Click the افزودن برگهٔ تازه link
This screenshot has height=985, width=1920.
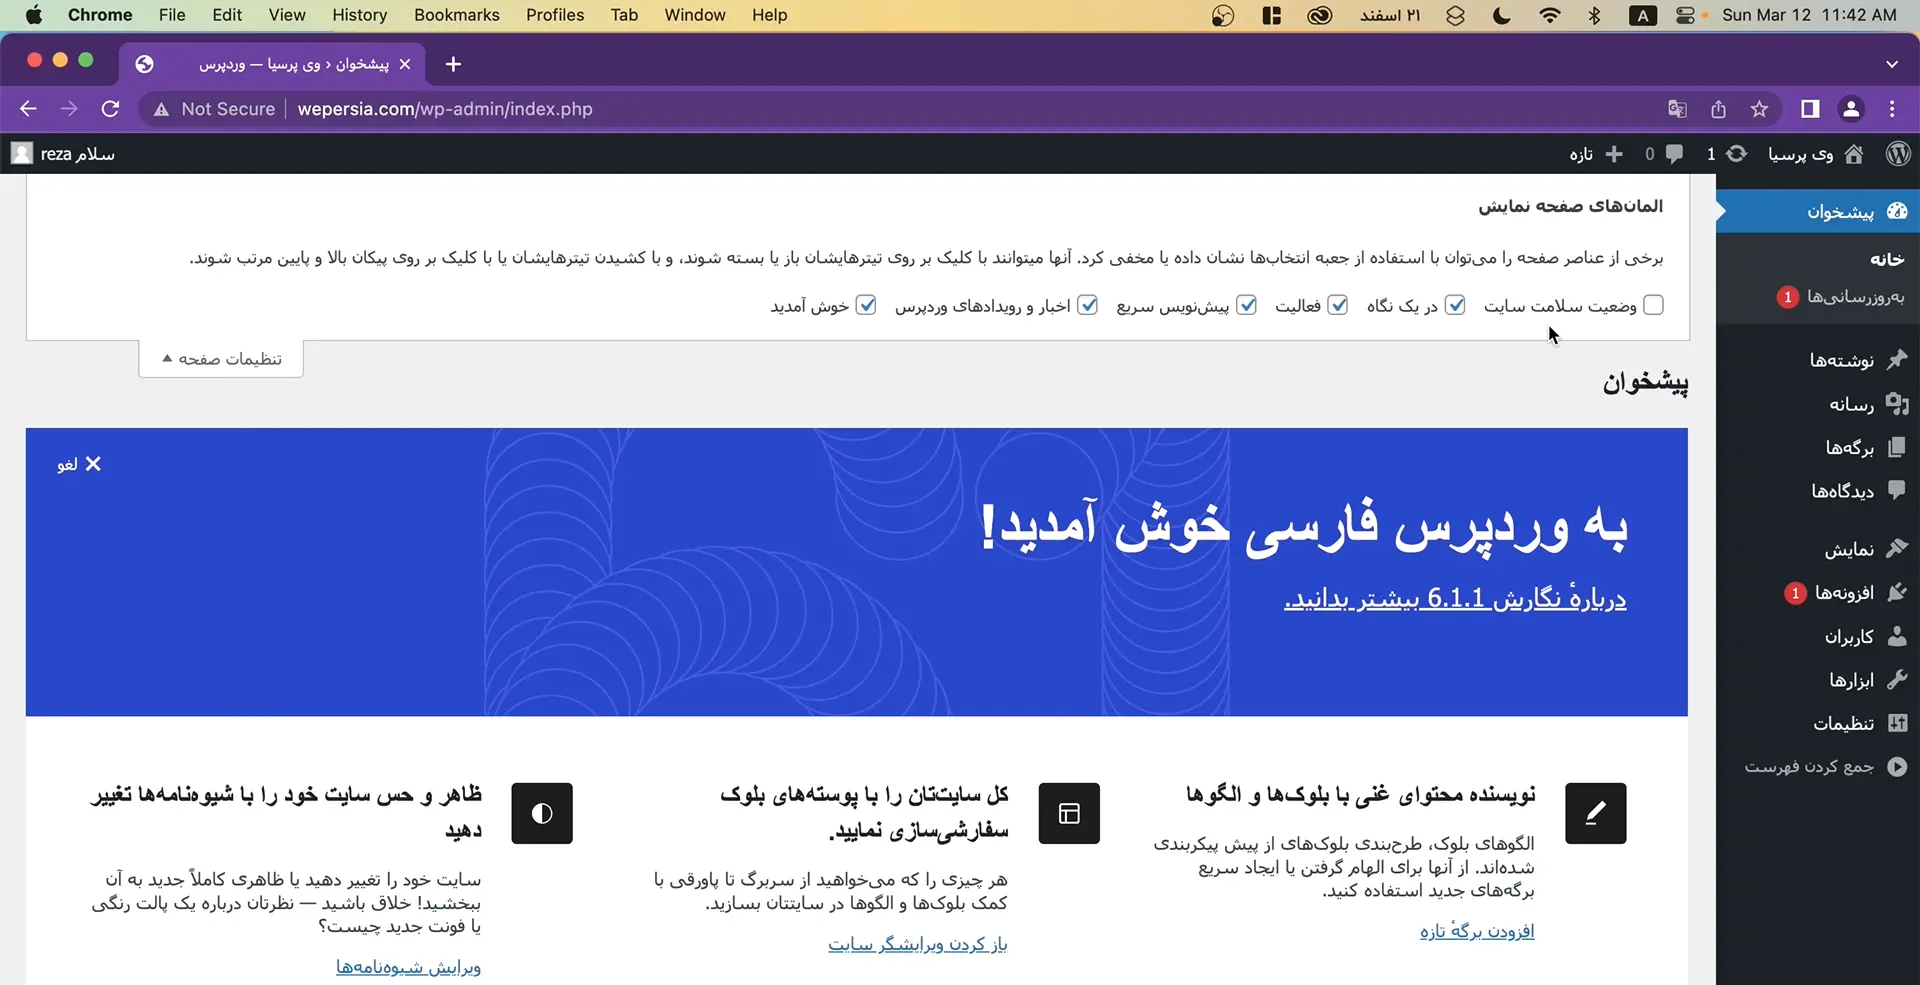(1477, 931)
